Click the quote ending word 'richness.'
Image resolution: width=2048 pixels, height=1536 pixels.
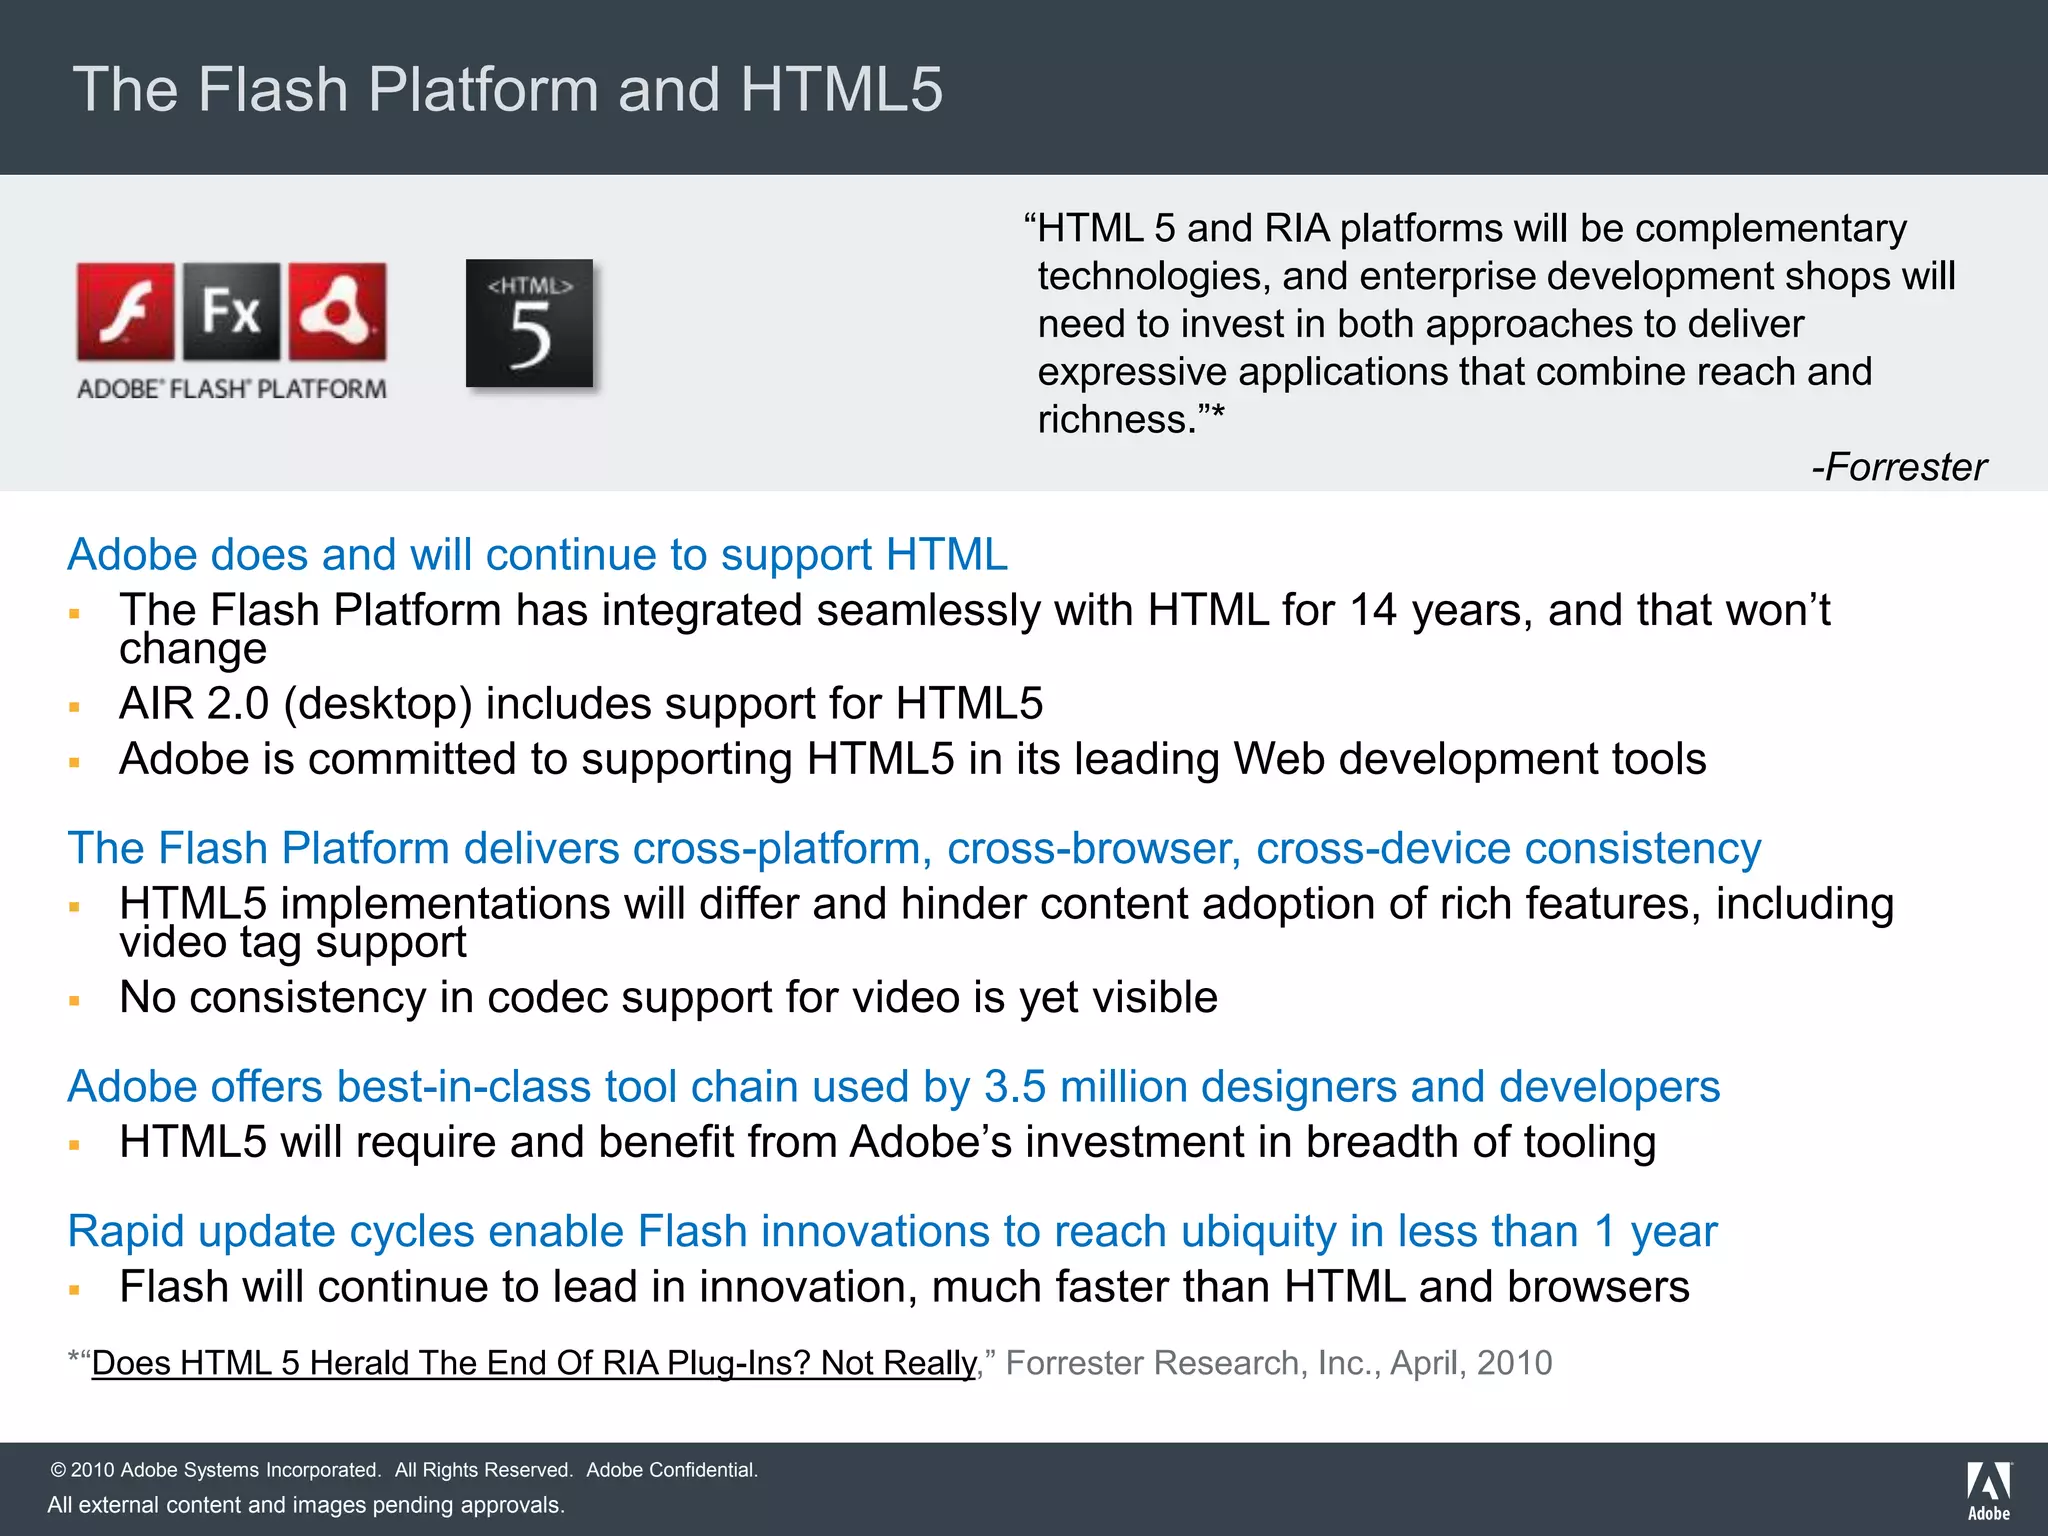tap(1131, 419)
